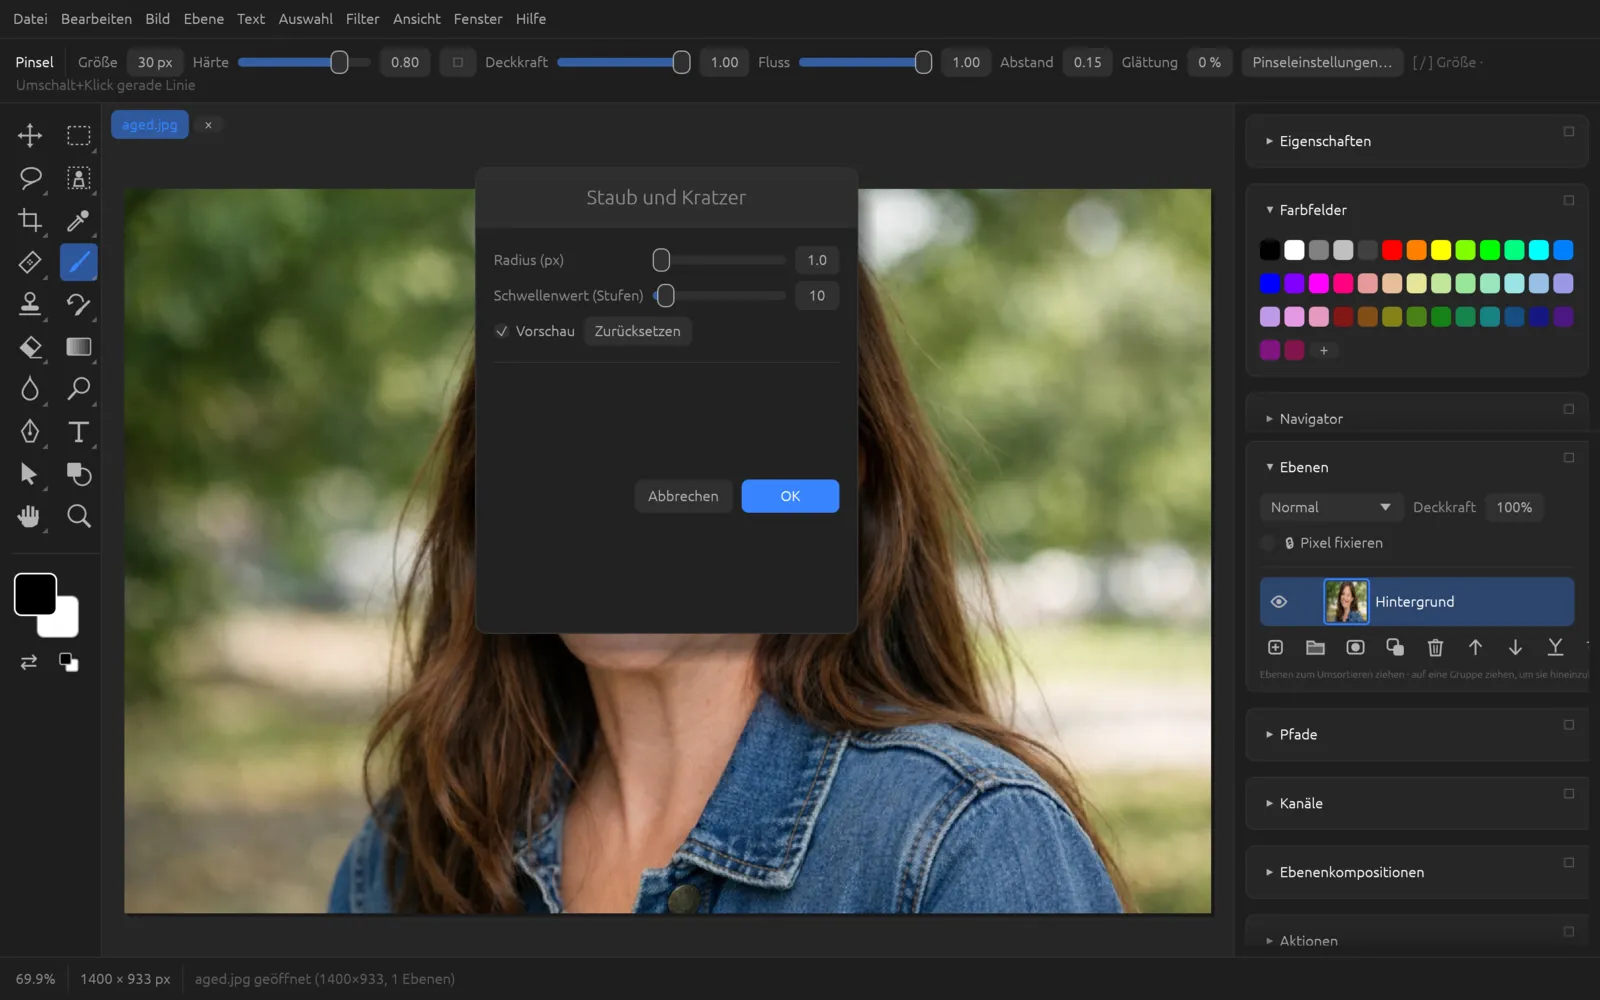Click the Hintergrund layer thumbnail
Viewport: 1600px width, 1000px height.
(x=1346, y=602)
